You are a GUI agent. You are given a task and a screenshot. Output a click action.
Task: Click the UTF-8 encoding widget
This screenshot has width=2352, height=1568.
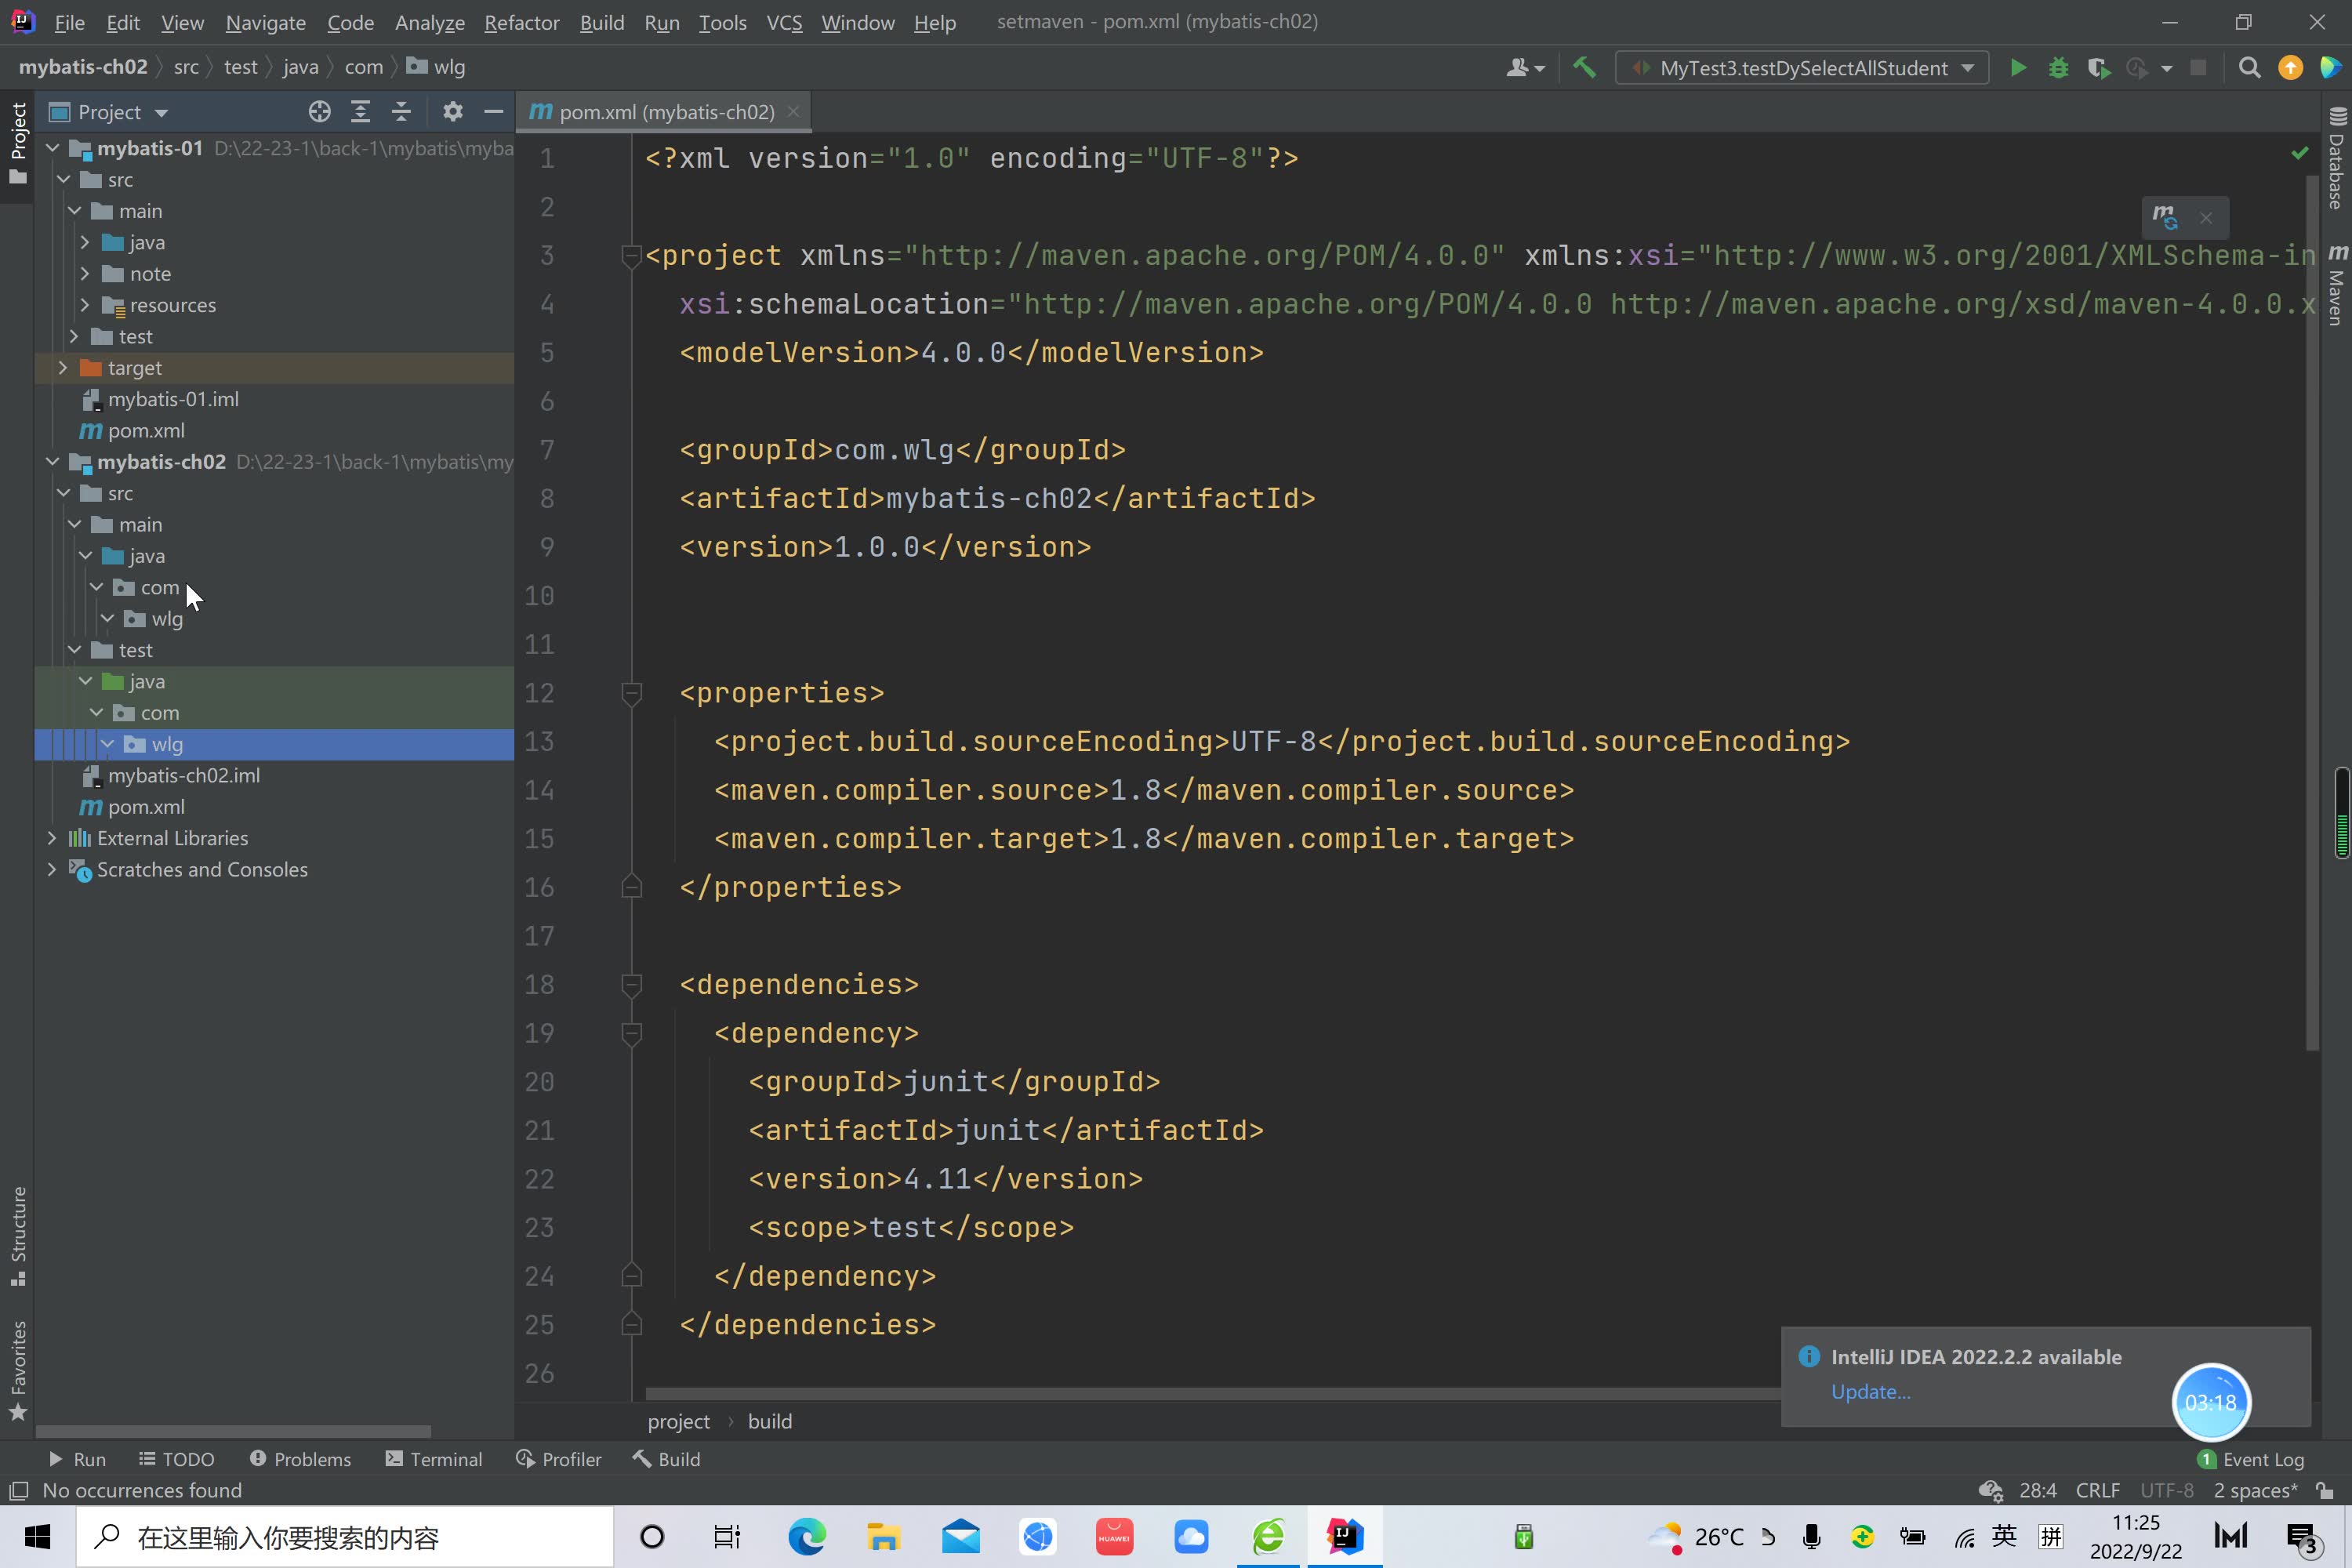coord(2166,1490)
